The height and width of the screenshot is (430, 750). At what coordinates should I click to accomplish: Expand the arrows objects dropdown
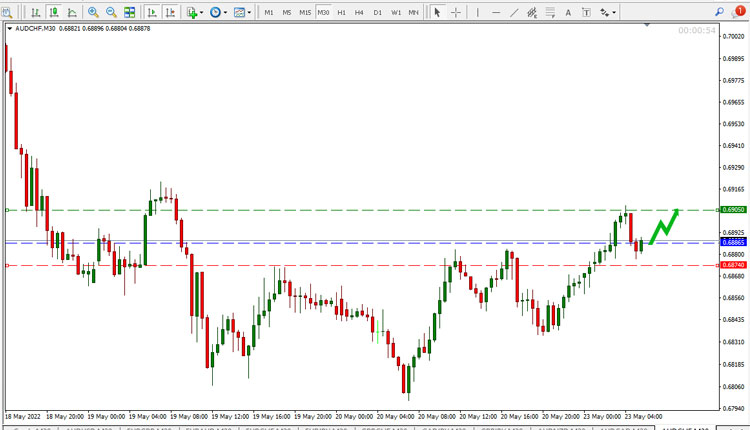(x=614, y=13)
